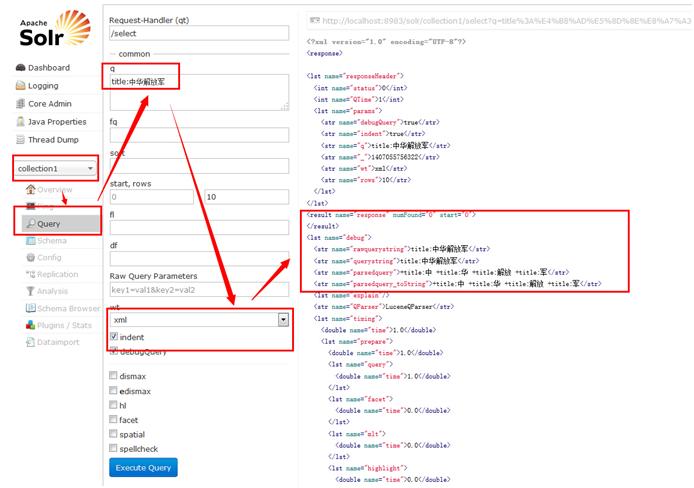Image resolution: width=694 pixels, height=488 pixels.
Task: Click the q query textarea
Action: 199,92
